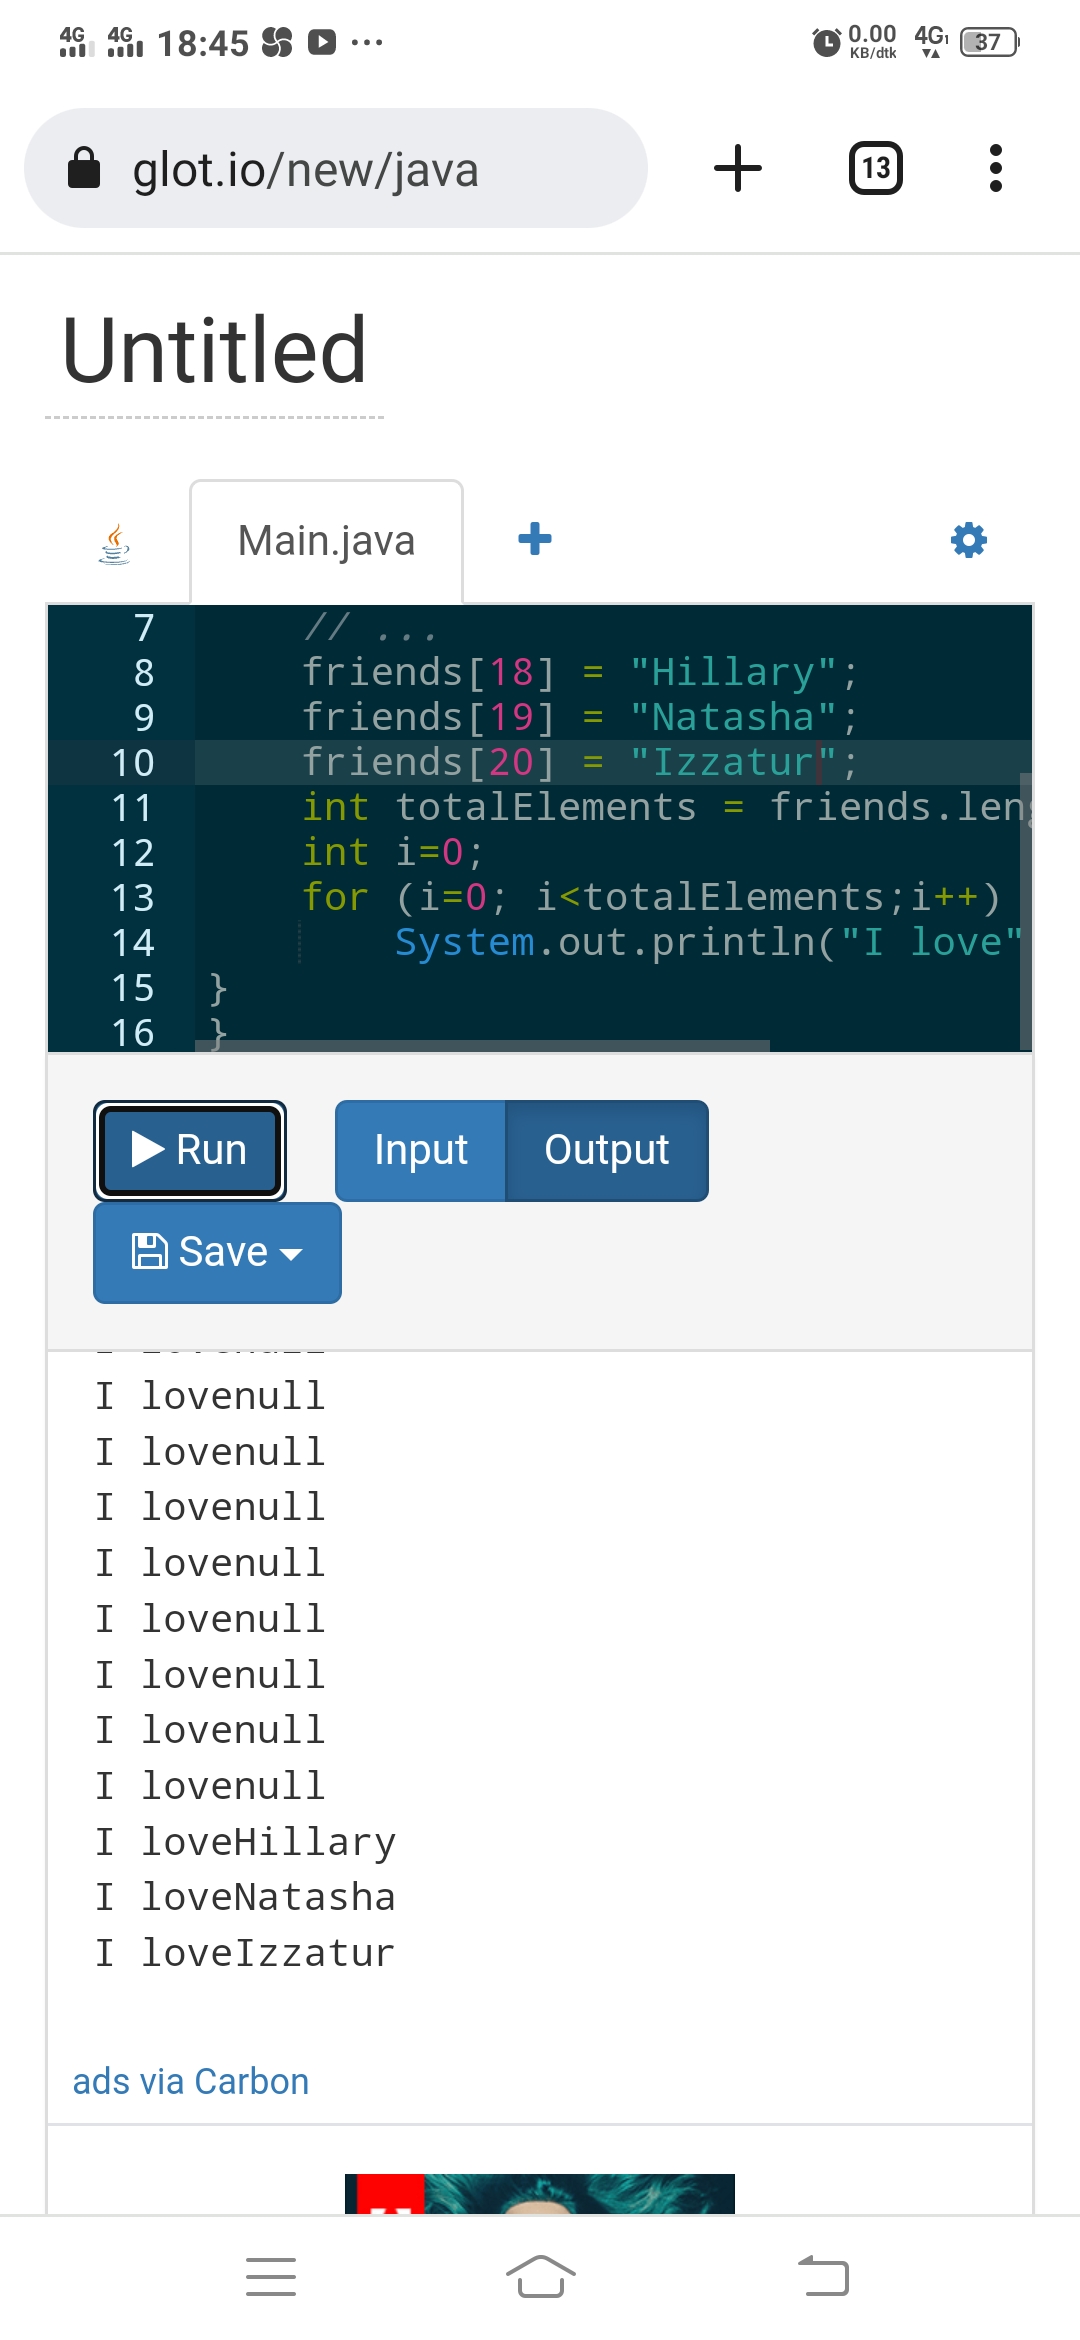Place cursor on line 8 "Hillary" code
Viewport: 1080px width, 2340px height.
click(580, 672)
